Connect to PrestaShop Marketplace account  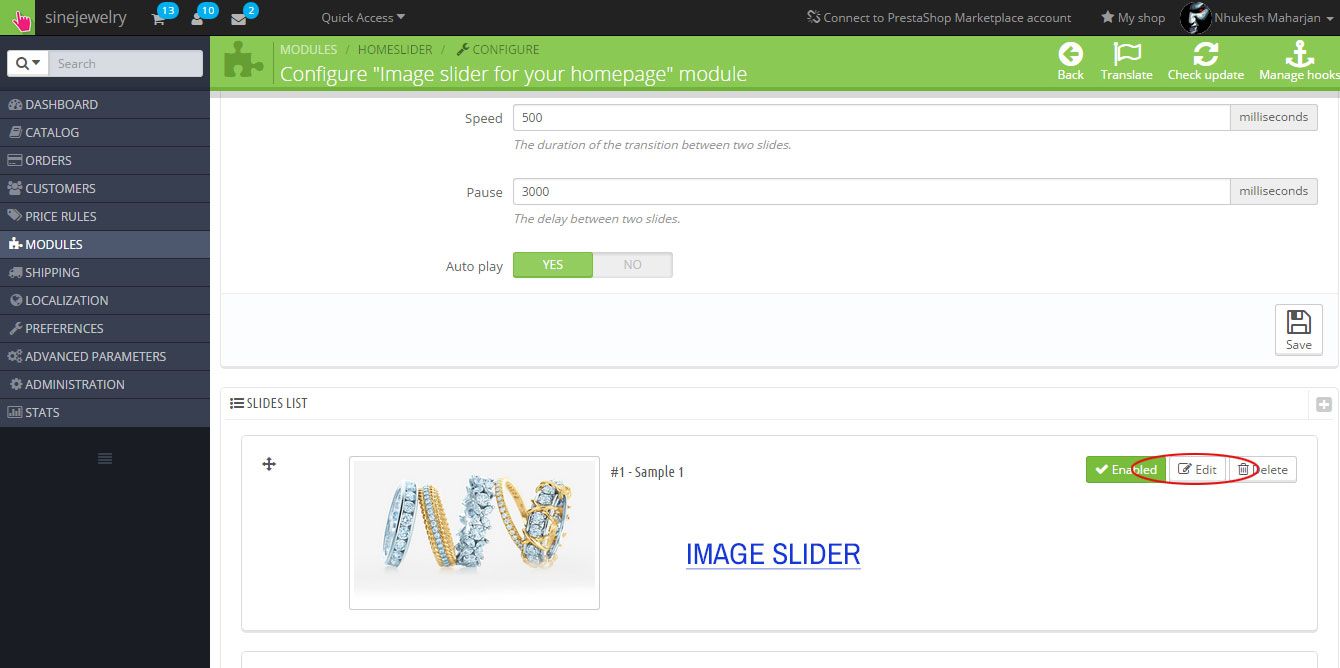[x=939, y=17]
